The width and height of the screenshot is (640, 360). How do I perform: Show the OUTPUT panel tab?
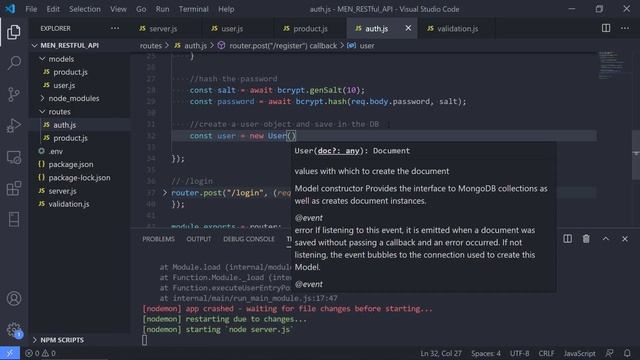pos(199,239)
